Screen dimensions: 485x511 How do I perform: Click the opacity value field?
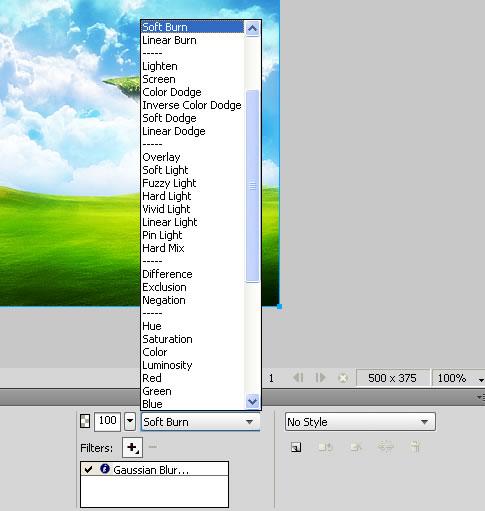(107, 421)
